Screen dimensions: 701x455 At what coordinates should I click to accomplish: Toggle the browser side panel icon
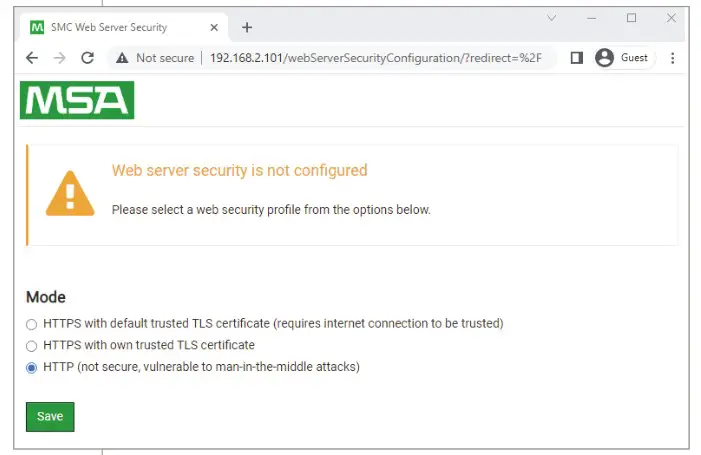tap(576, 58)
